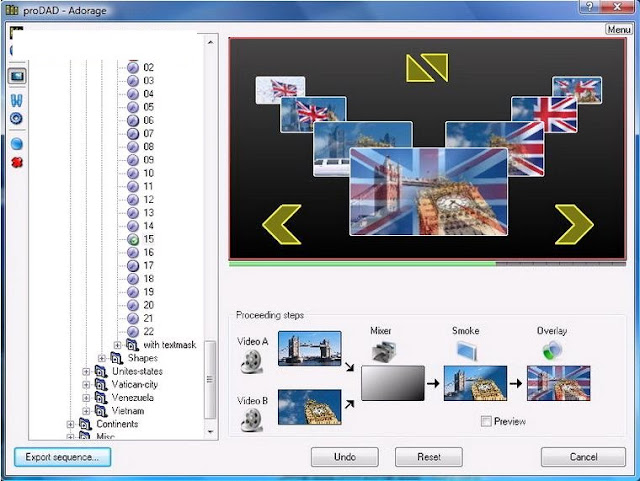Select effect 06 in the tree
The image size is (640, 481).
pos(141,120)
